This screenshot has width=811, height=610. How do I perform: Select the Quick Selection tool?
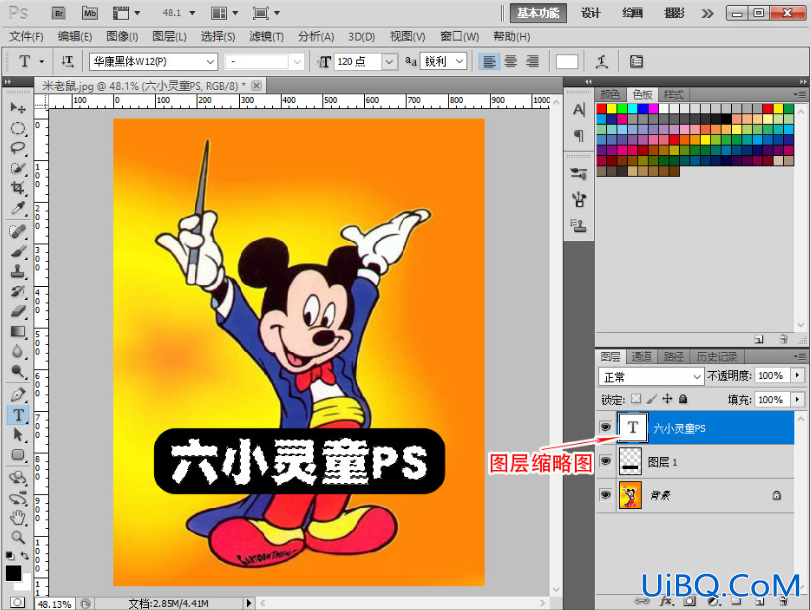pos(18,168)
